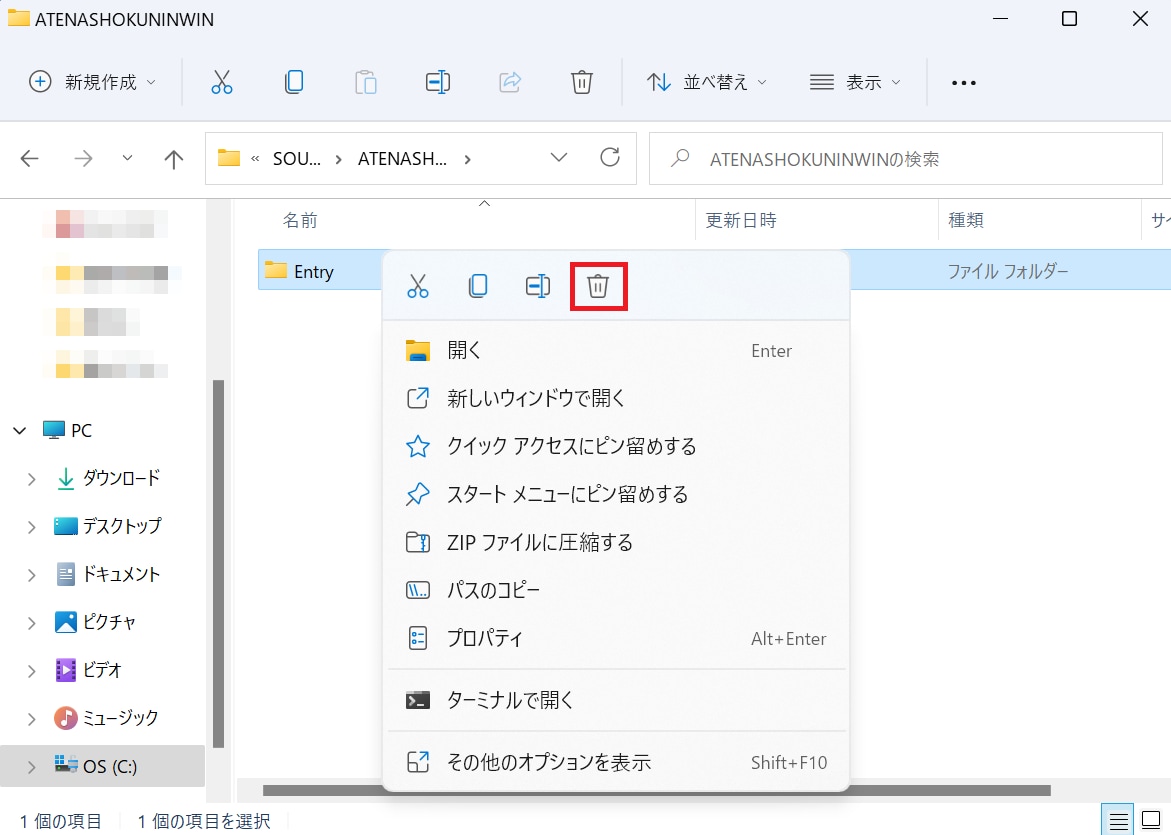Image resolution: width=1171 pixels, height=835 pixels.
Task: Click the Rename icon in the context menu
Action: coord(538,286)
